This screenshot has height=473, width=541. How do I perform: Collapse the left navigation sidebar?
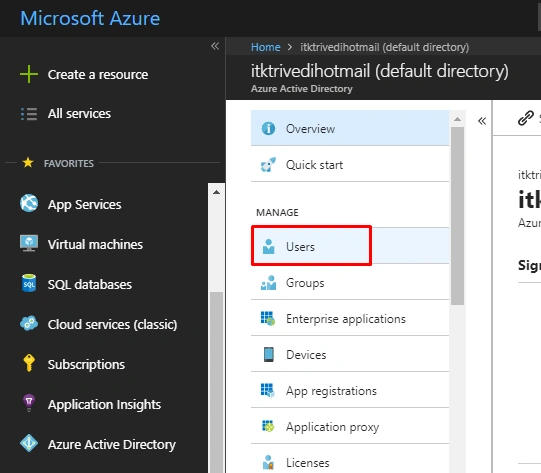click(215, 46)
